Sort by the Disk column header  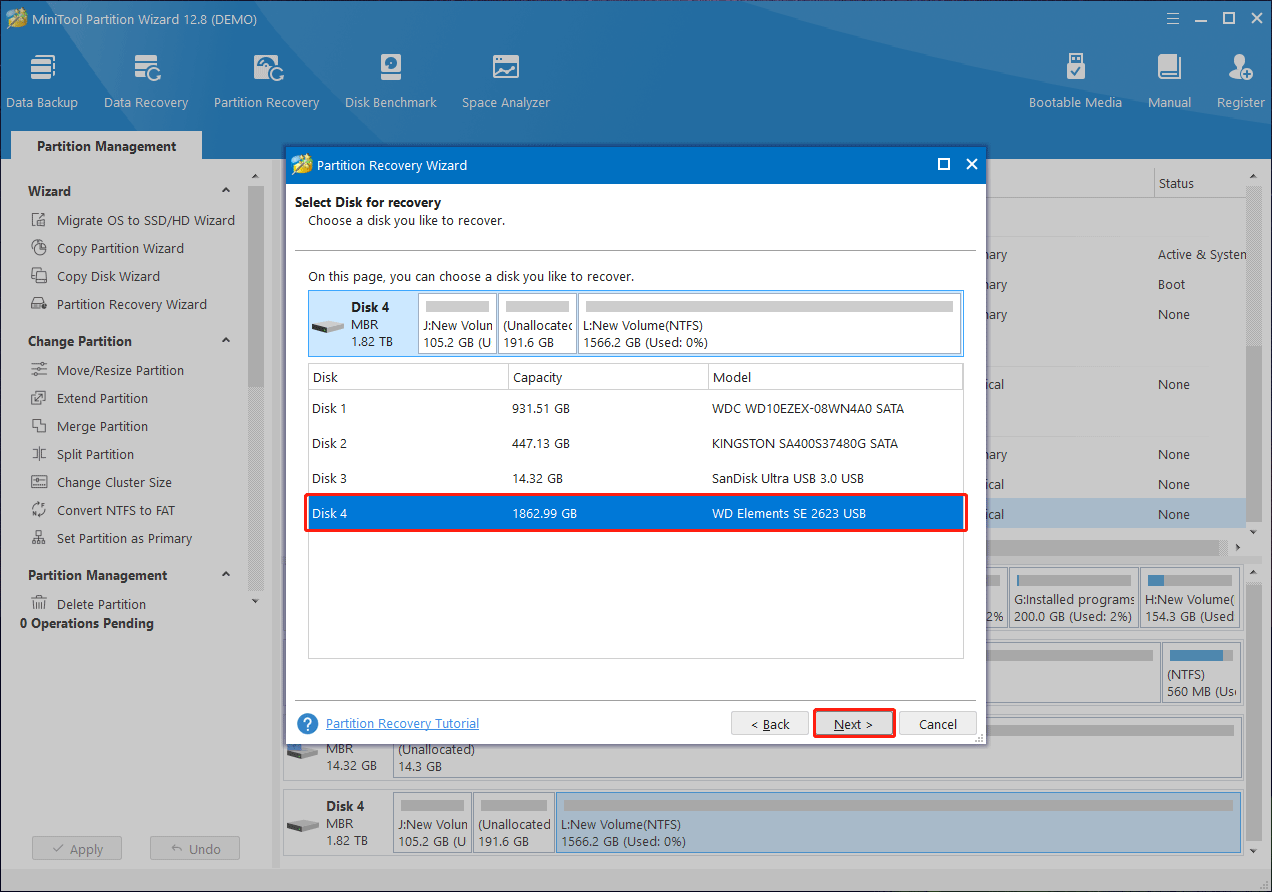(408, 377)
